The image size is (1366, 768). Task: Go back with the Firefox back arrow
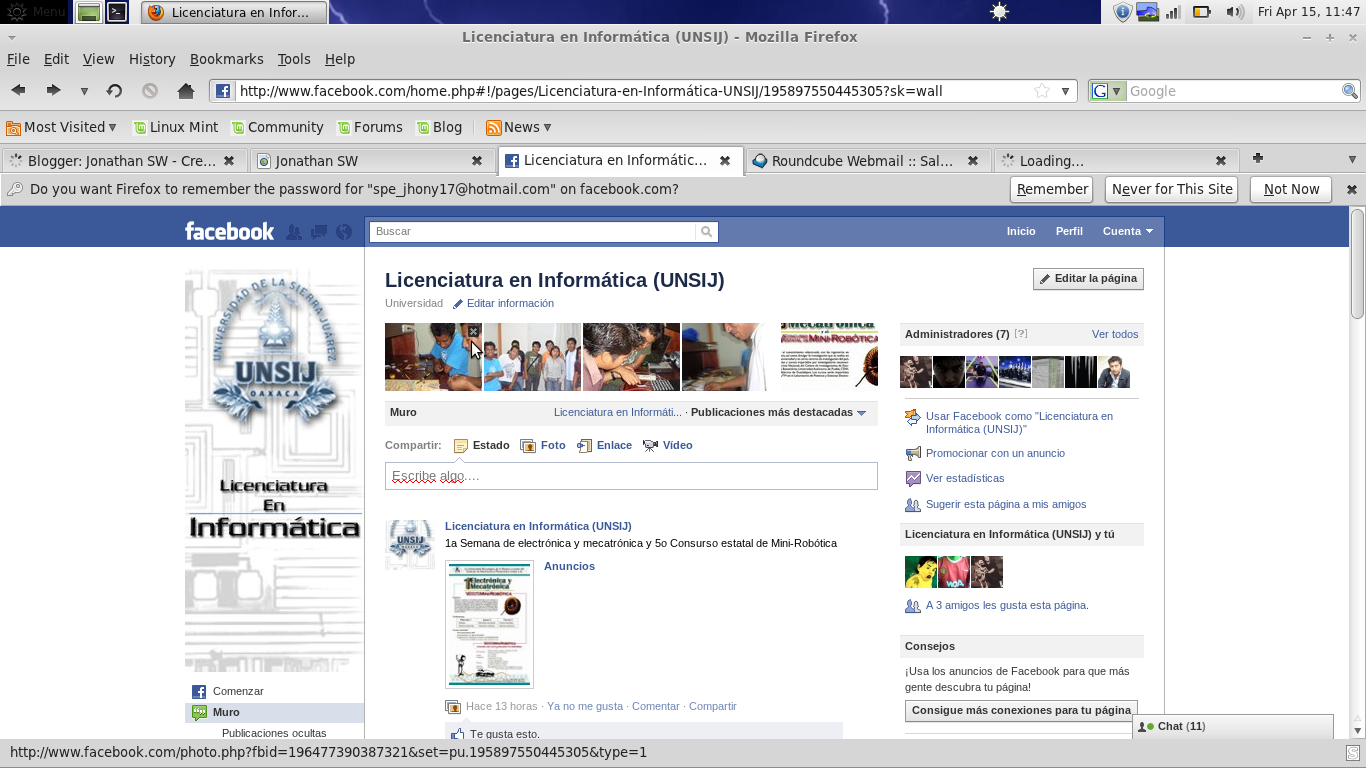(x=18, y=90)
